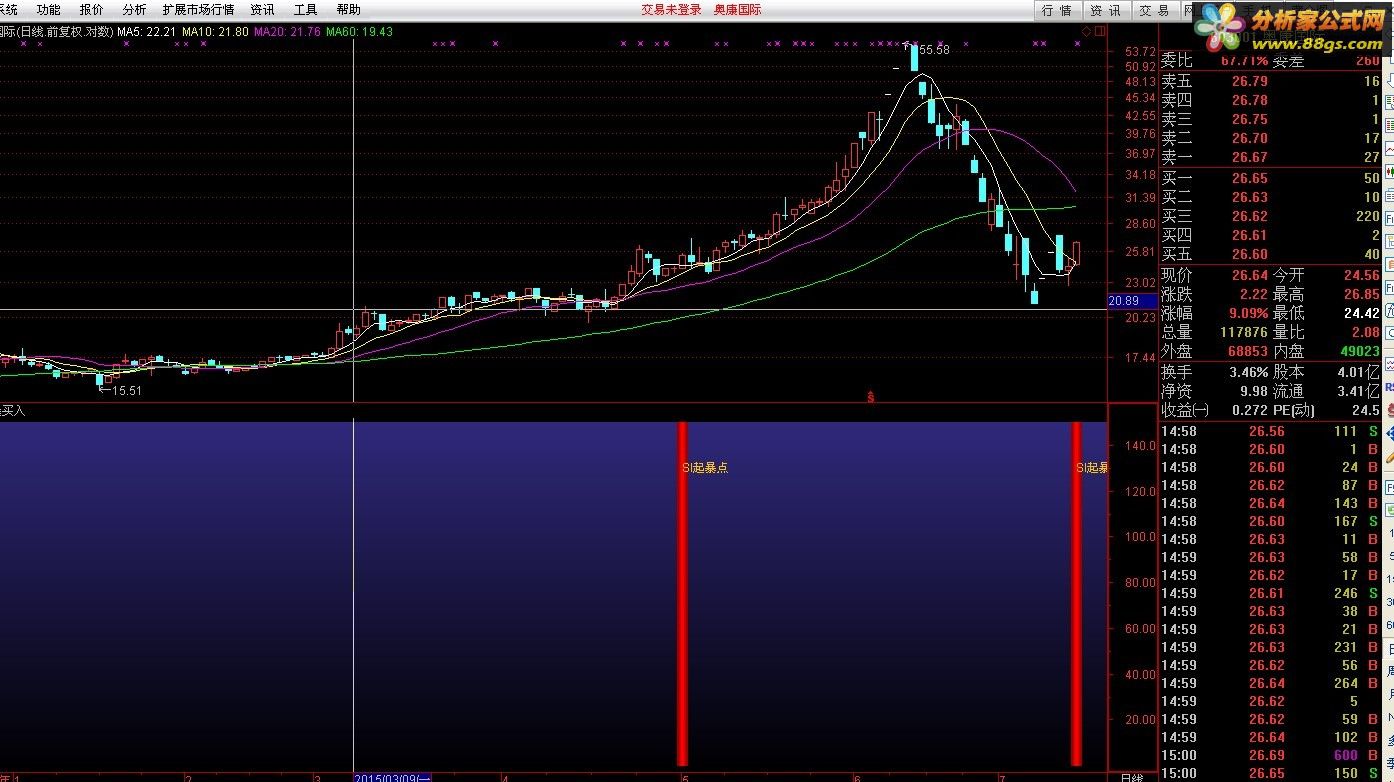Open the 工具 menu

click(x=306, y=9)
